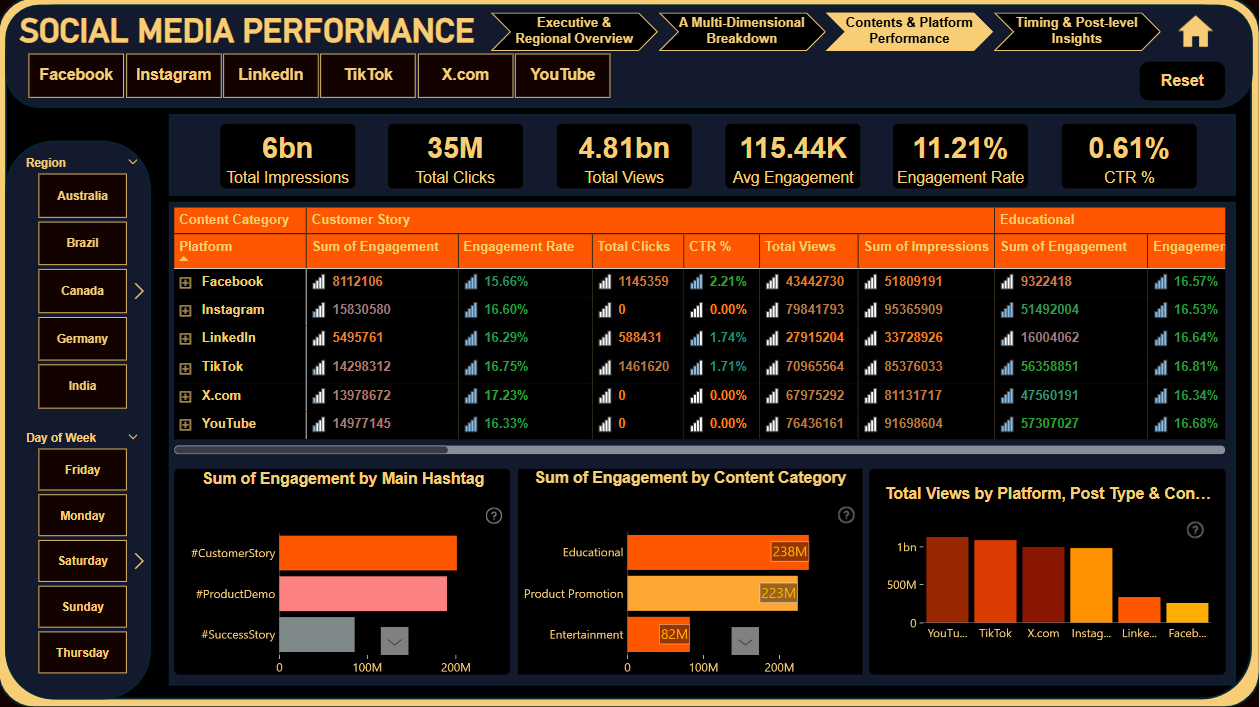
Task: Filter dashboard by Instagram platform
Action: [x=173, y=75]
